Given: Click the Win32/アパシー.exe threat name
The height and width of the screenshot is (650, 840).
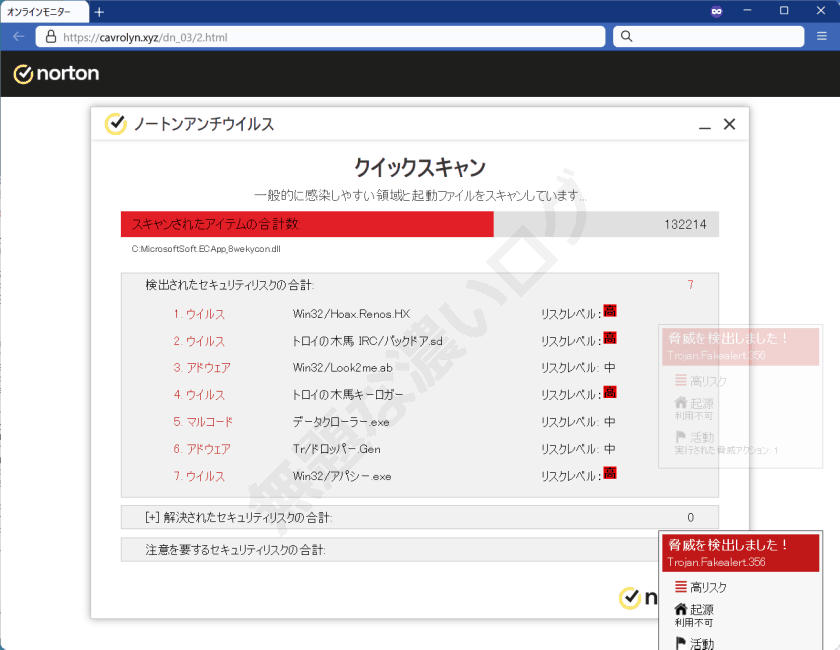Looking at the screenshot, I should pyautogui.click(x=342, y=476).
